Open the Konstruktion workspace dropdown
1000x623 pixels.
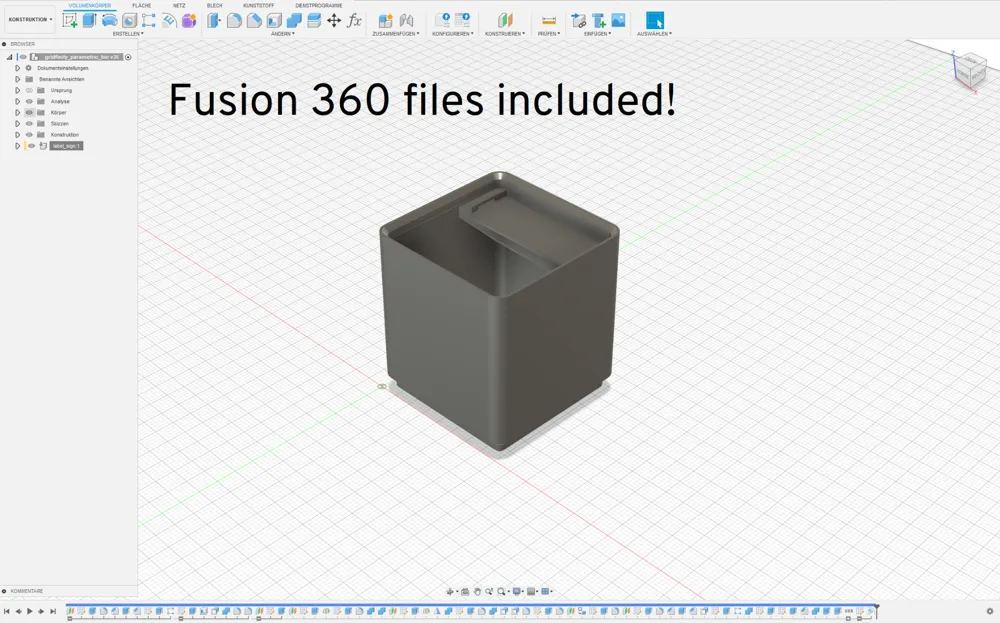29,19
